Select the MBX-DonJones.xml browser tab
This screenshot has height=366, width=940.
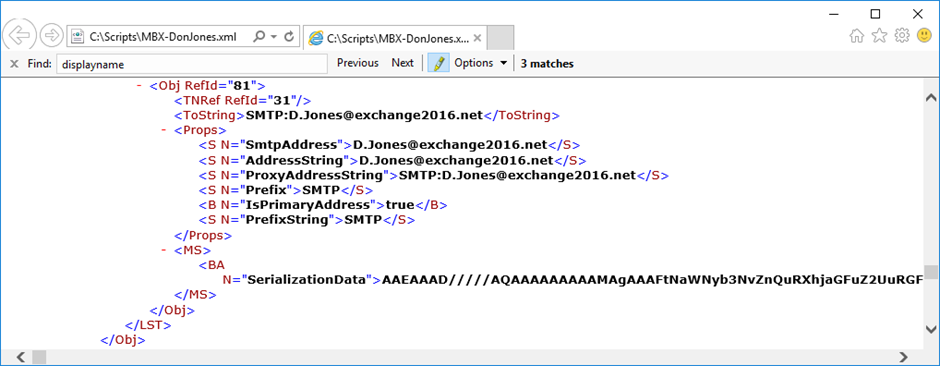point(394,38)
